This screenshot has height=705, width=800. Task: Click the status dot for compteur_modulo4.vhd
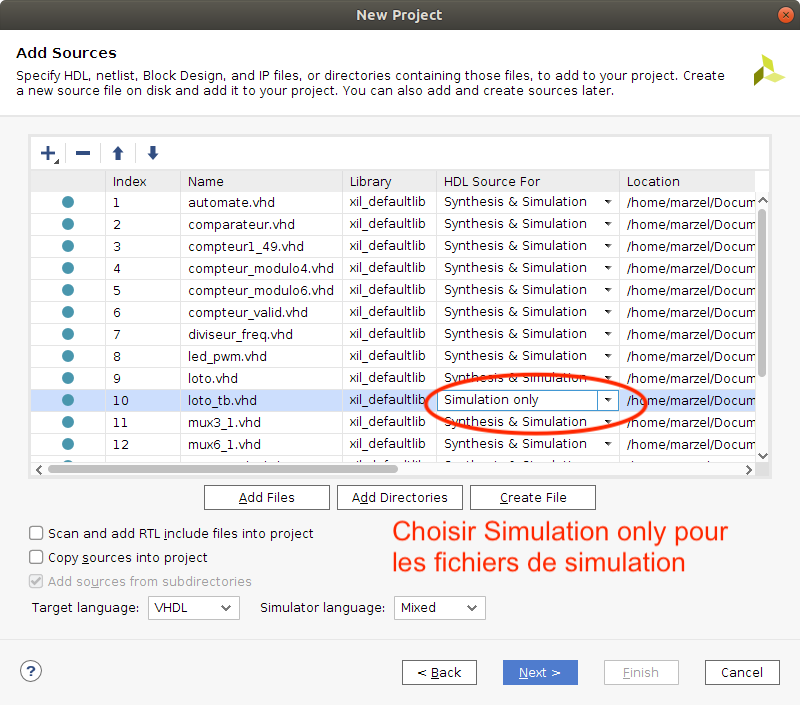68,268
